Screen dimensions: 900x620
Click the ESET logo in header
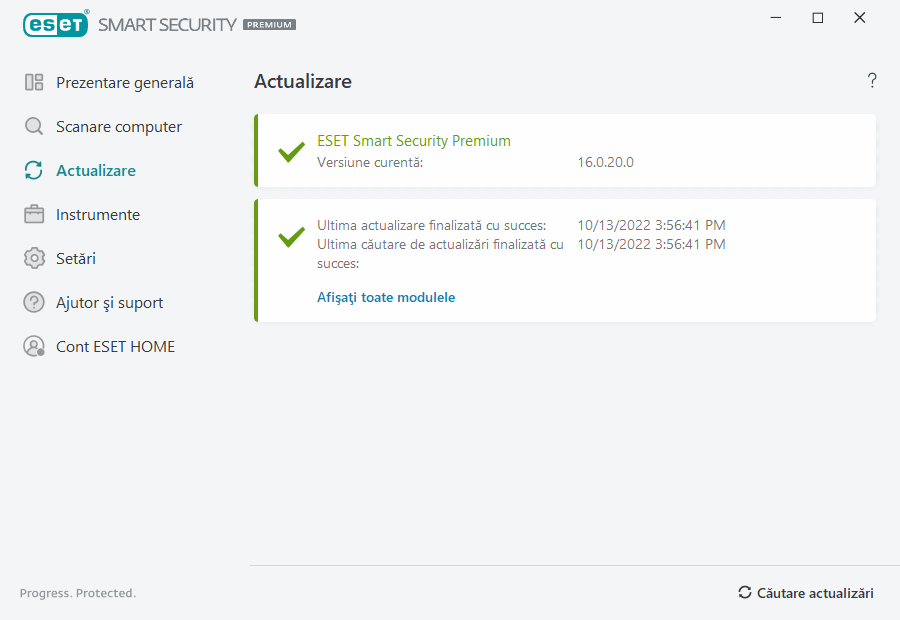tap(57, 23)
